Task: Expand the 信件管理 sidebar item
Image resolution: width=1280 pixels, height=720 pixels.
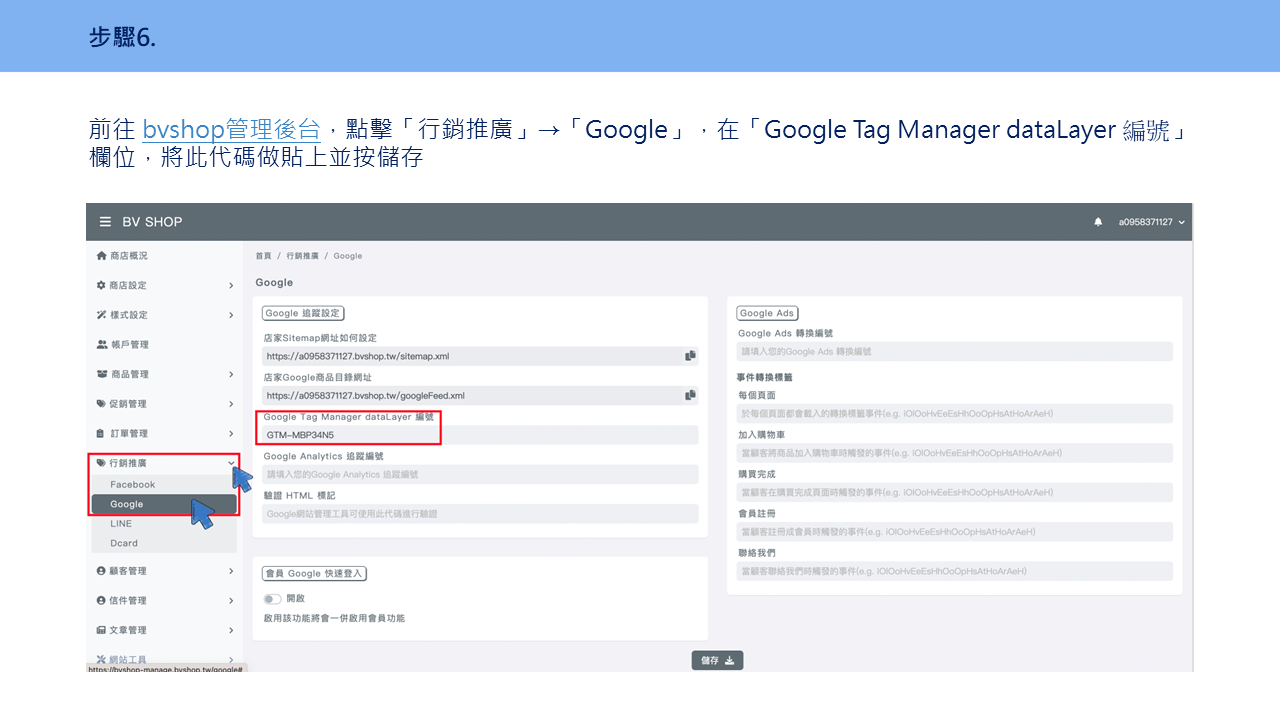Action: pos(164,600)
